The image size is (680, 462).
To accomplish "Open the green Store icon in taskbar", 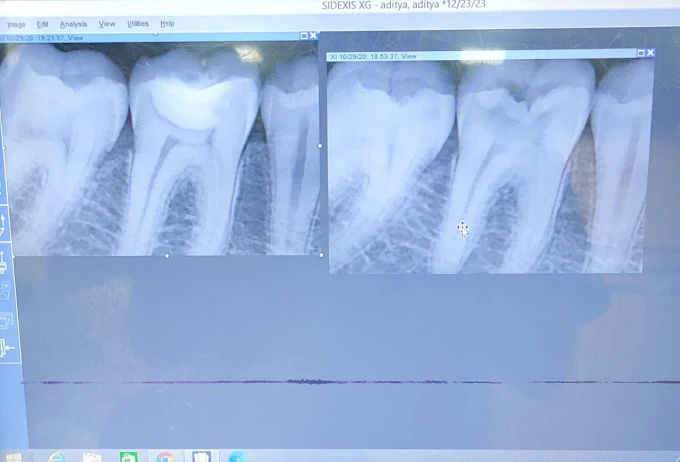I will point(129,458).
